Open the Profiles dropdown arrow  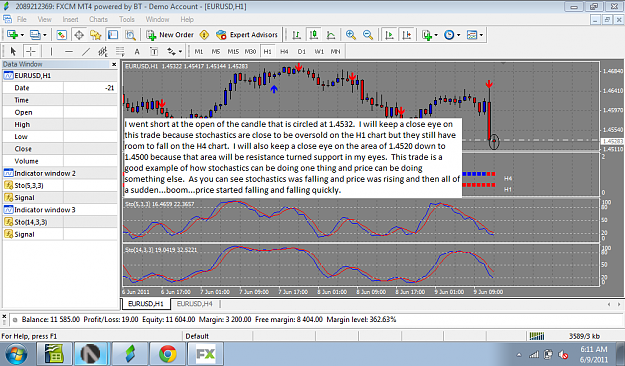click(x=44, y=35)
